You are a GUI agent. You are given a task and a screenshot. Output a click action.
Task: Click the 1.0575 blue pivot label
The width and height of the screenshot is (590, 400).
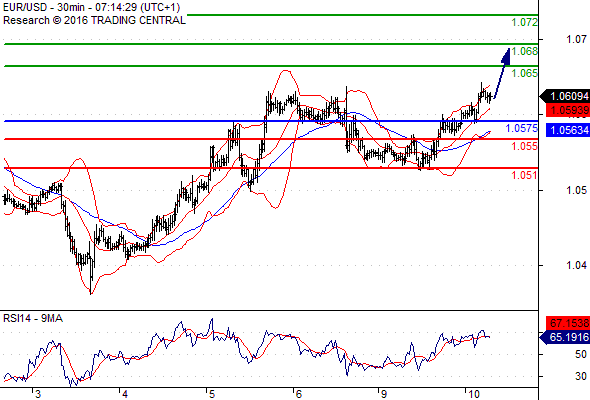pos(522,128)
